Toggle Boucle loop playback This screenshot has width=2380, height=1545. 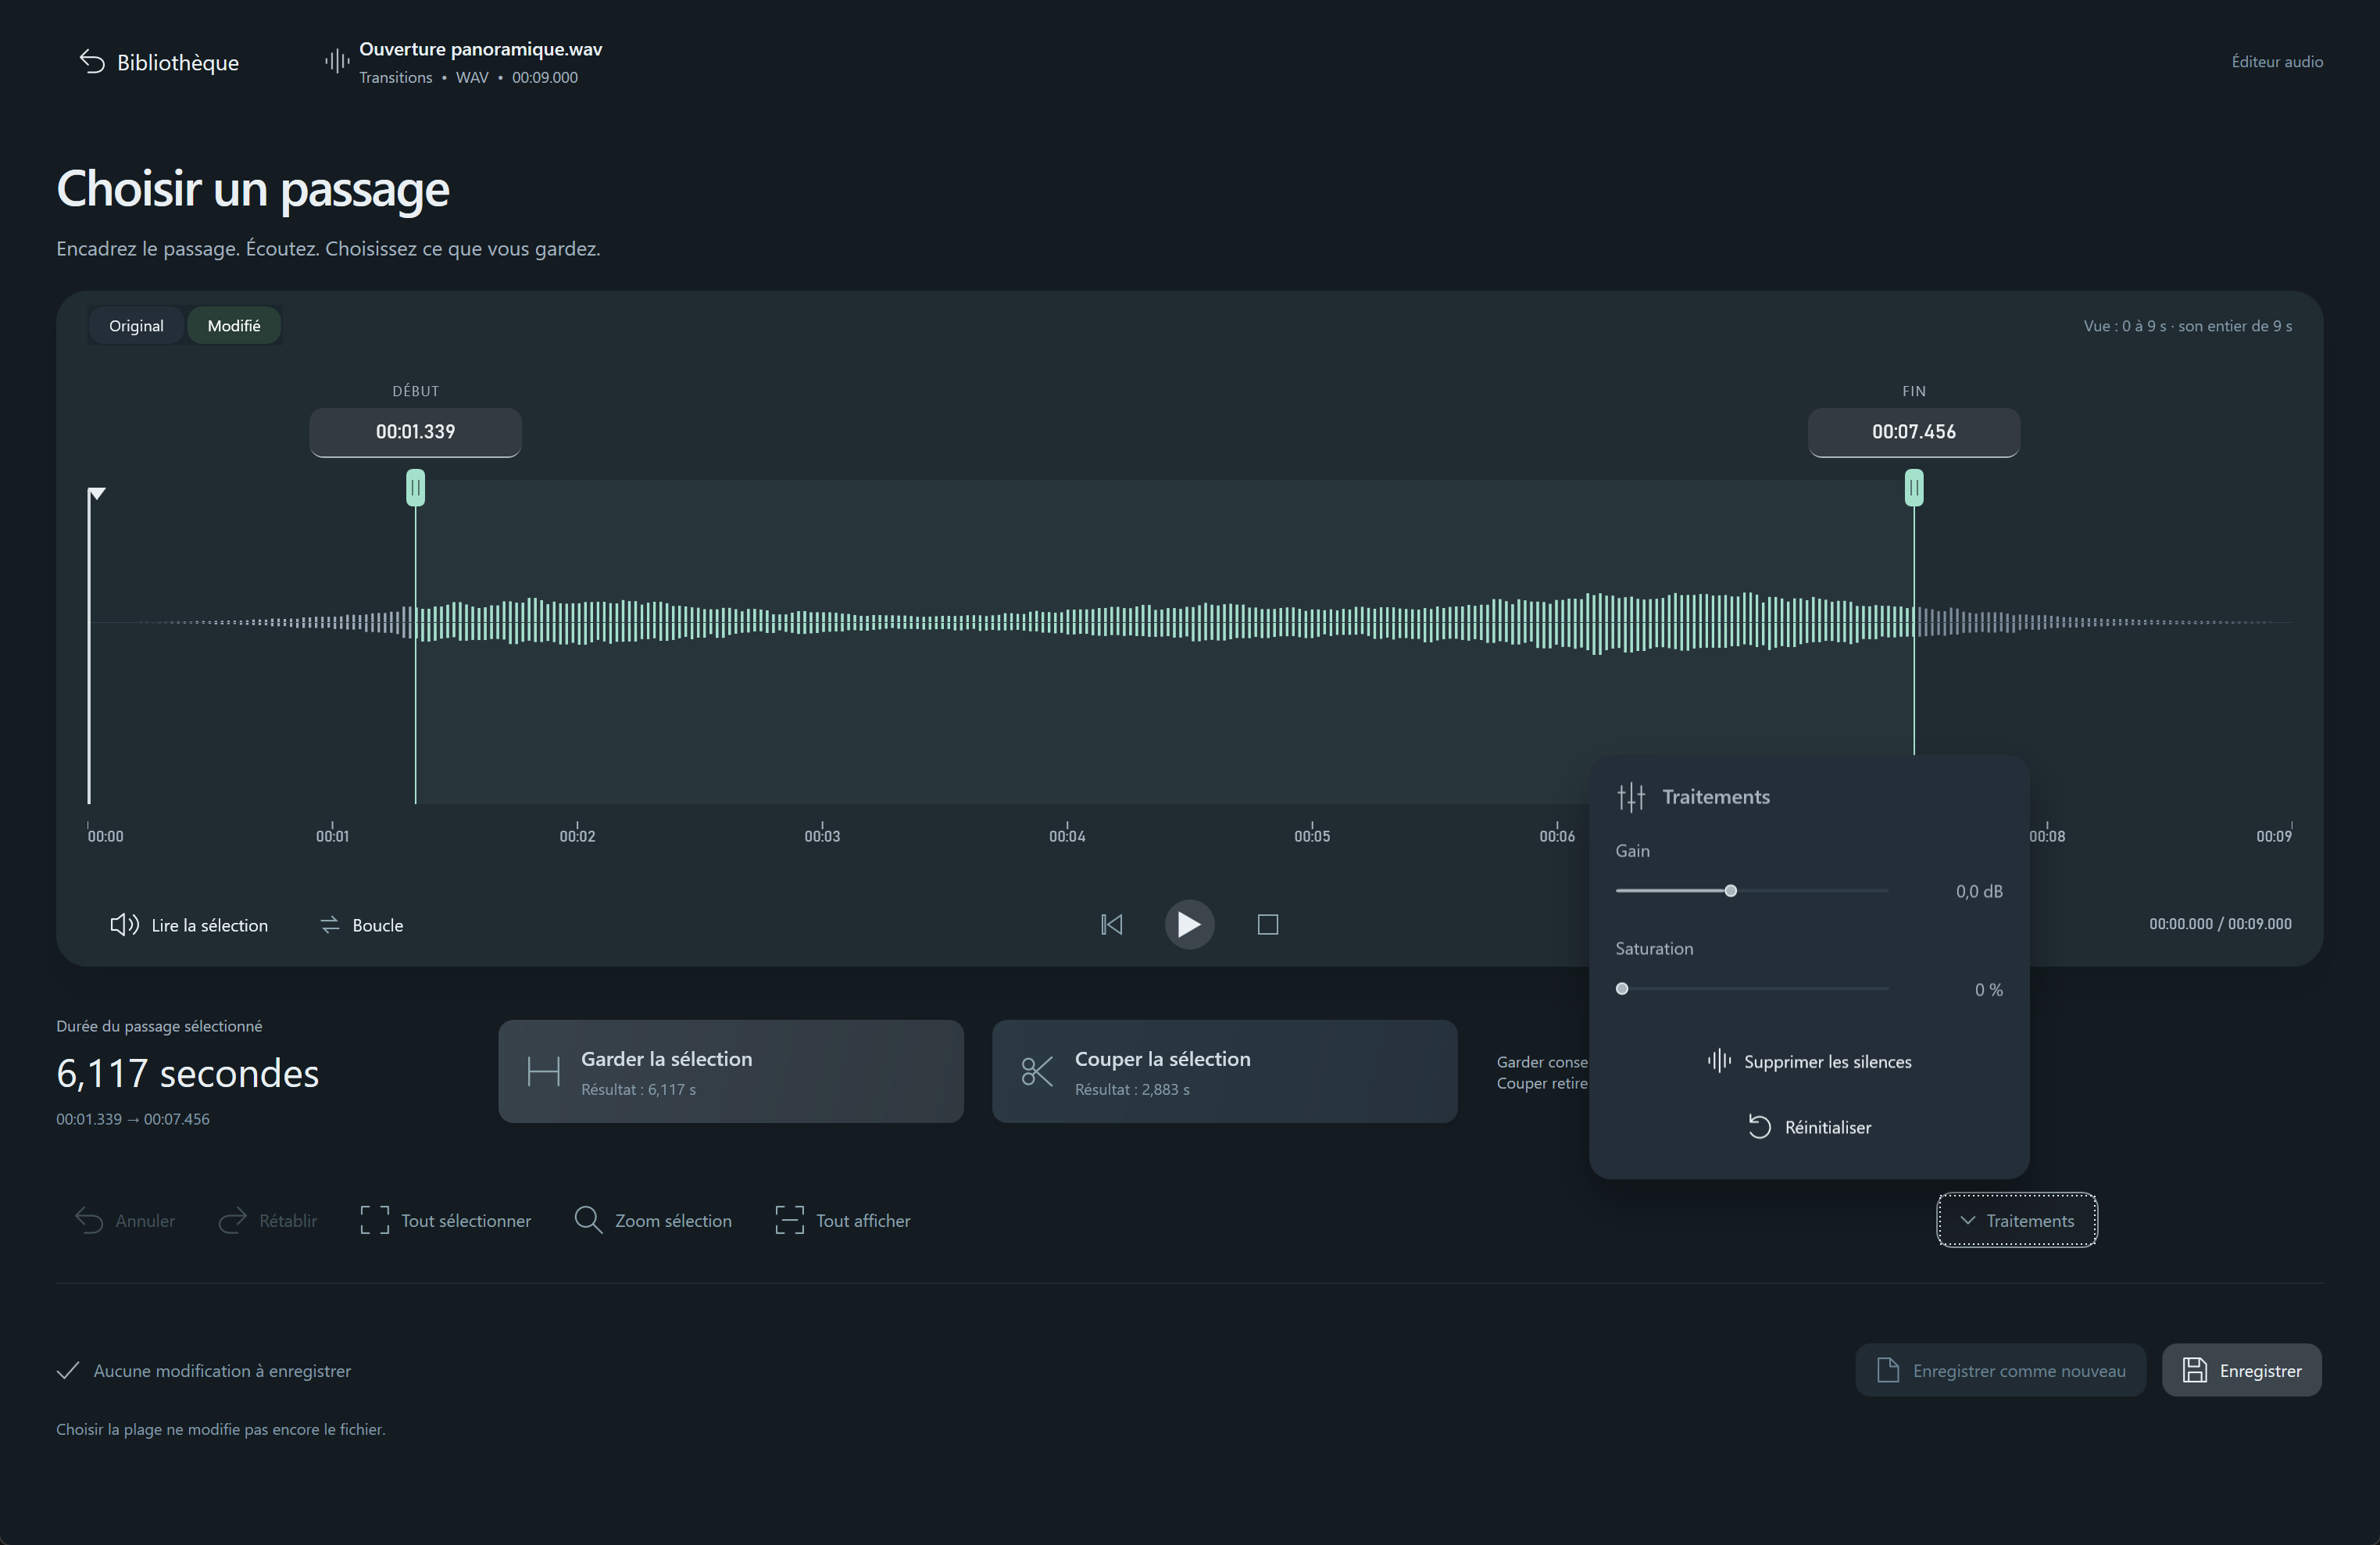point(361,925)
